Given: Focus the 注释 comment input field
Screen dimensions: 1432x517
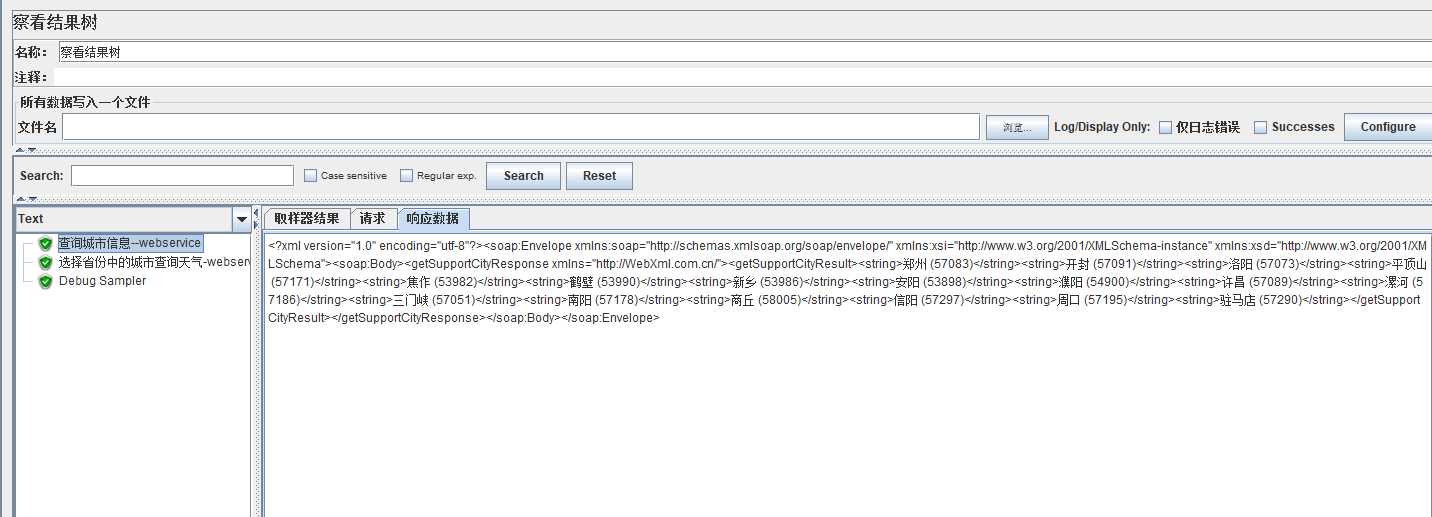Looking at the screenshot, I should 744,77.
